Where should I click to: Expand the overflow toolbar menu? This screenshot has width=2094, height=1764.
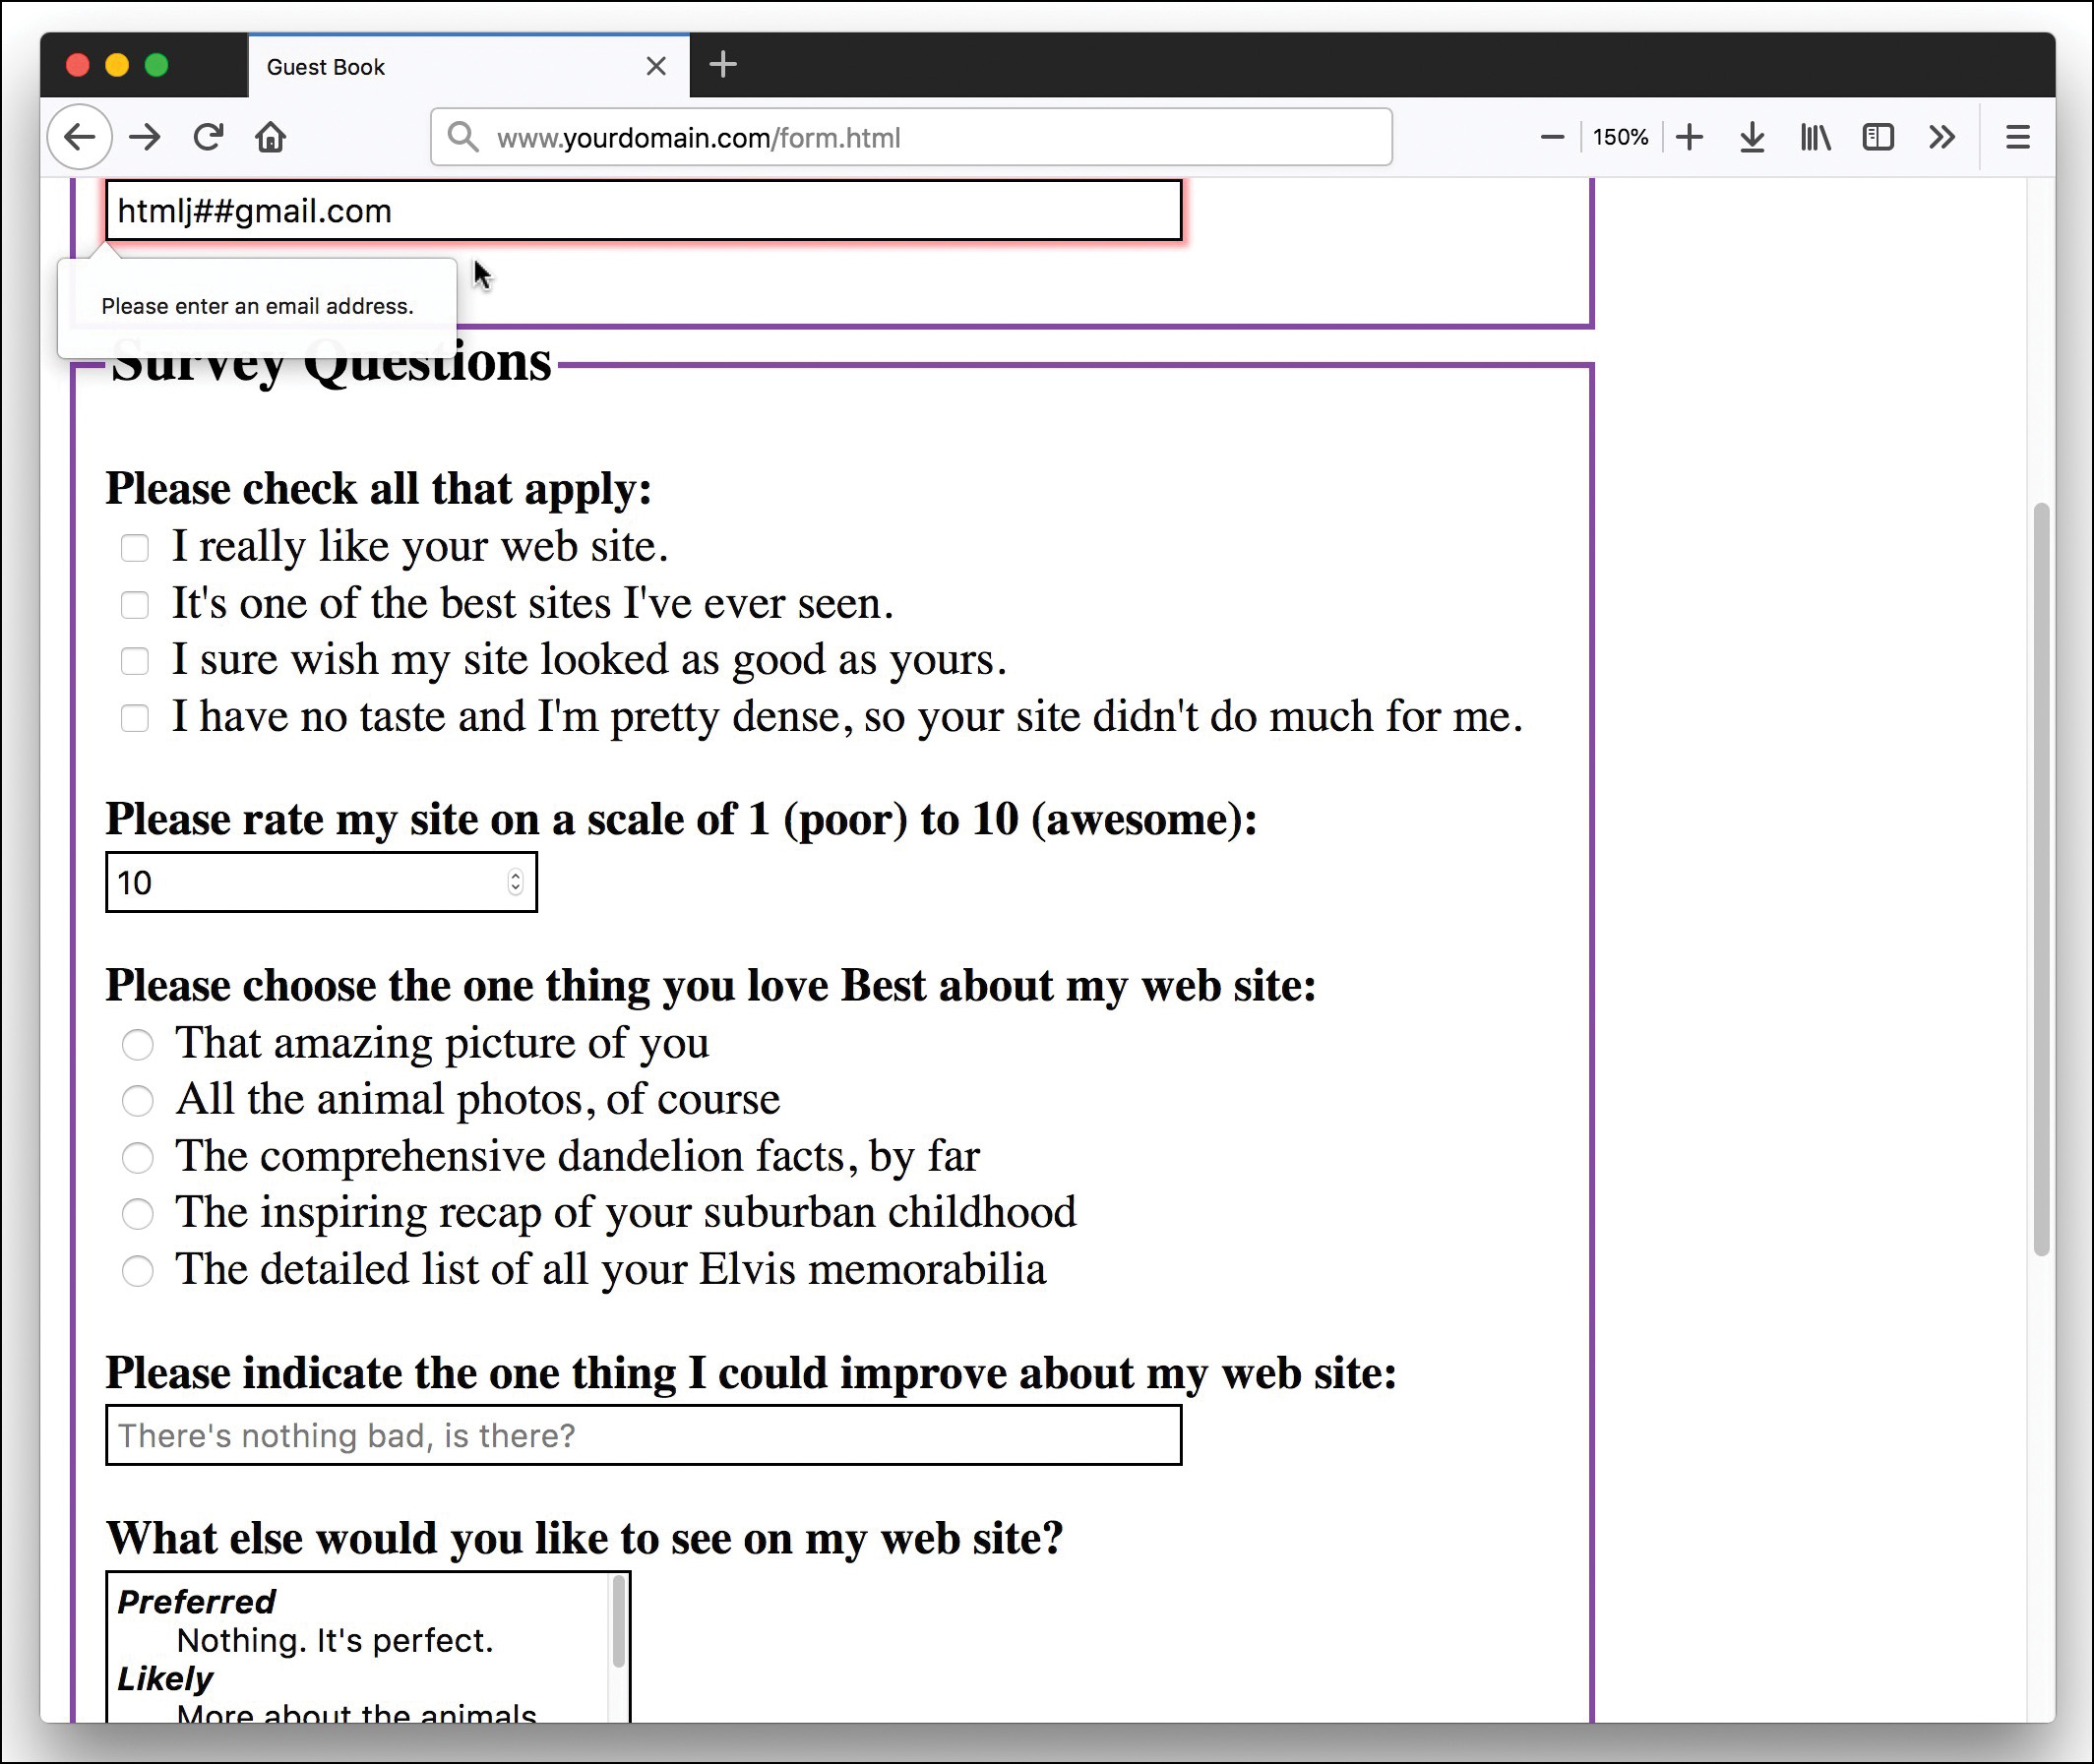point(1943,137)
